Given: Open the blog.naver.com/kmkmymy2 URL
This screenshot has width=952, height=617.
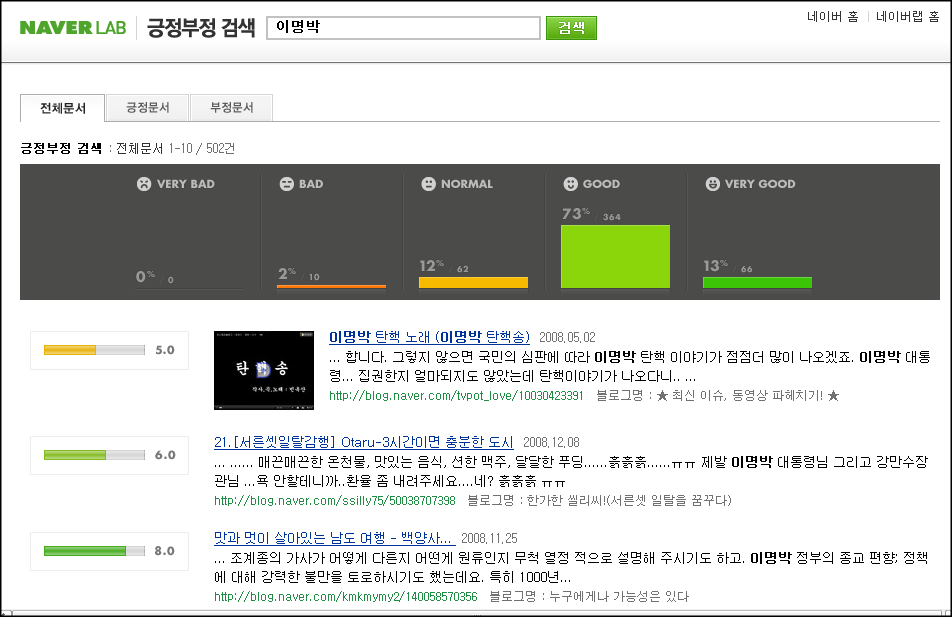Looking at the screenshot, I should 345,596.
